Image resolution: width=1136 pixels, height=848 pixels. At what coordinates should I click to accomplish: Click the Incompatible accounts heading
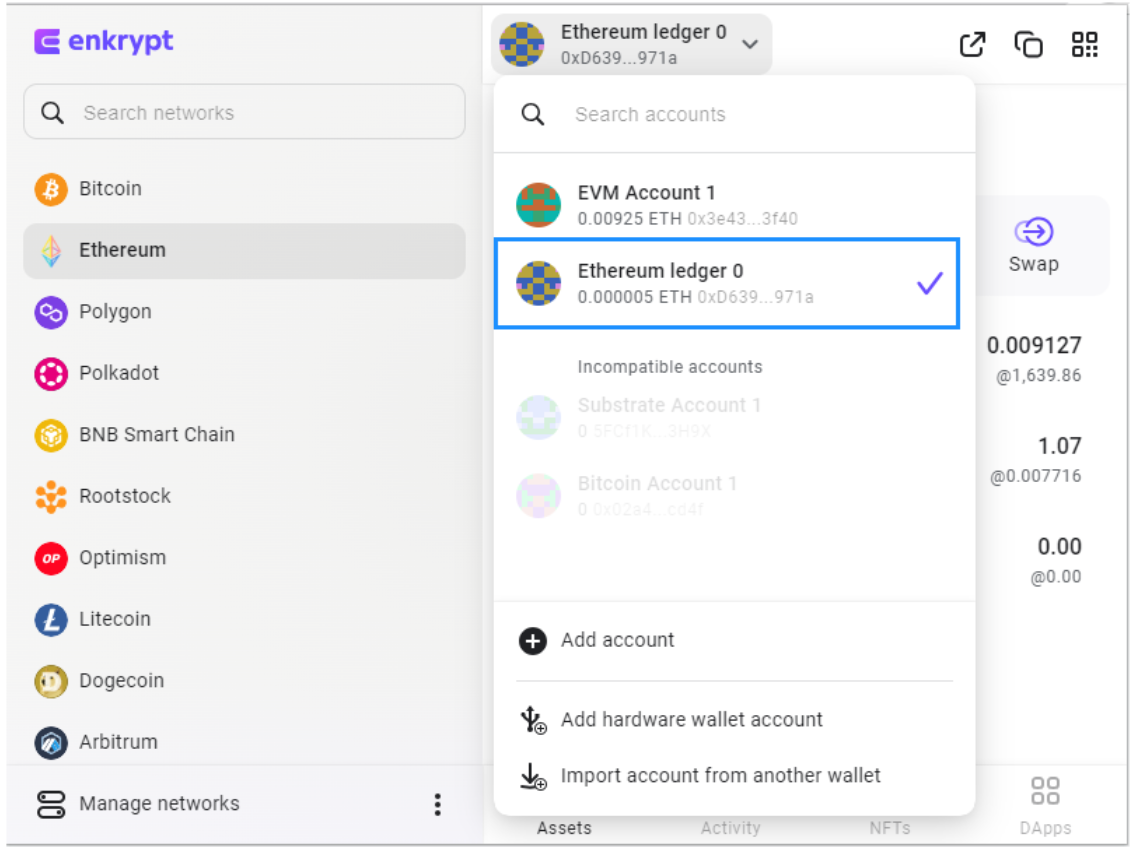669,367
